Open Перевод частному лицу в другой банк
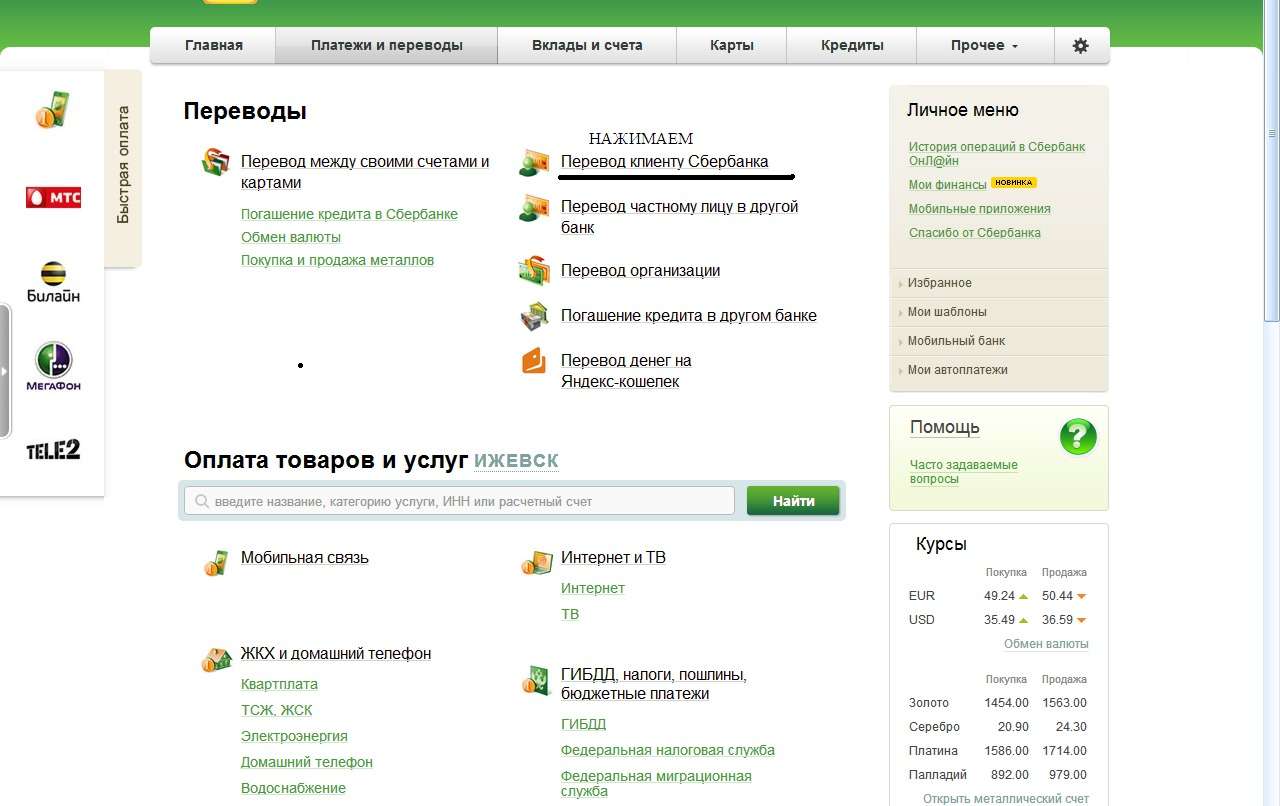This screenshot has width=1280, height=806. point(680,217)
